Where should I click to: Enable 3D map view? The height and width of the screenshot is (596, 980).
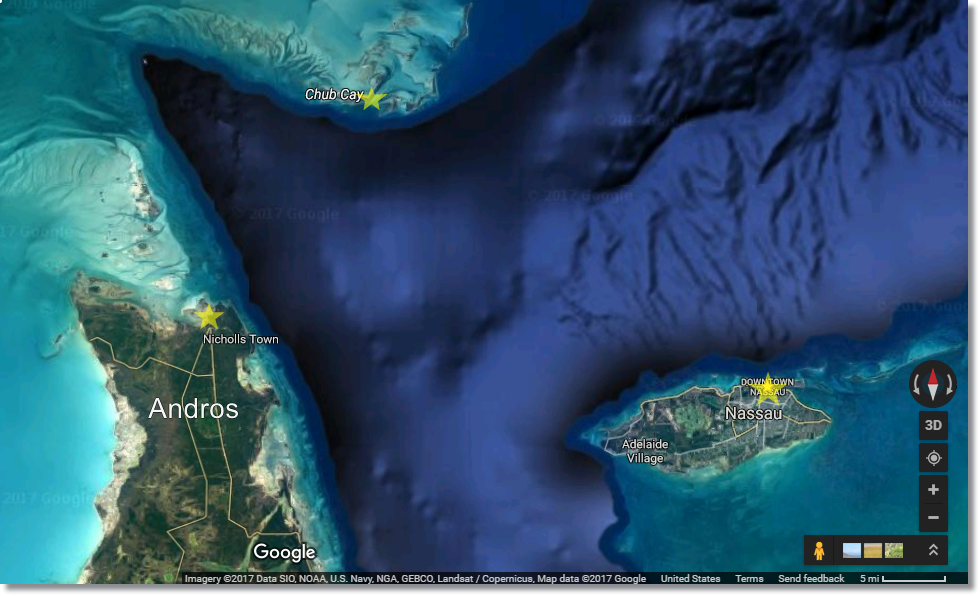click(x=933, y=425)
